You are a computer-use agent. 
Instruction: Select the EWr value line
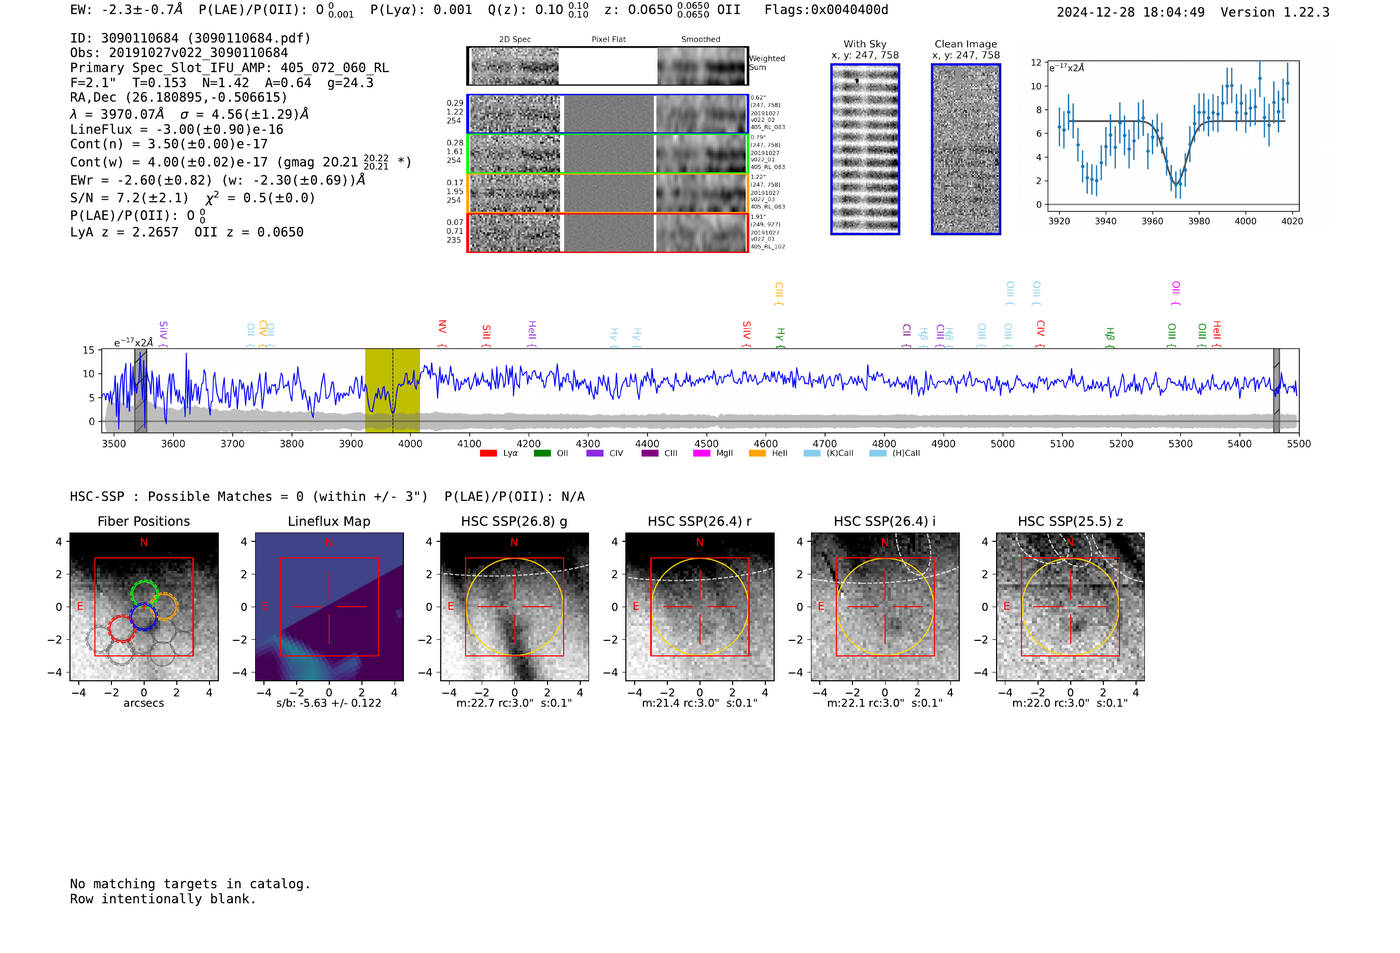click(217, 180)
